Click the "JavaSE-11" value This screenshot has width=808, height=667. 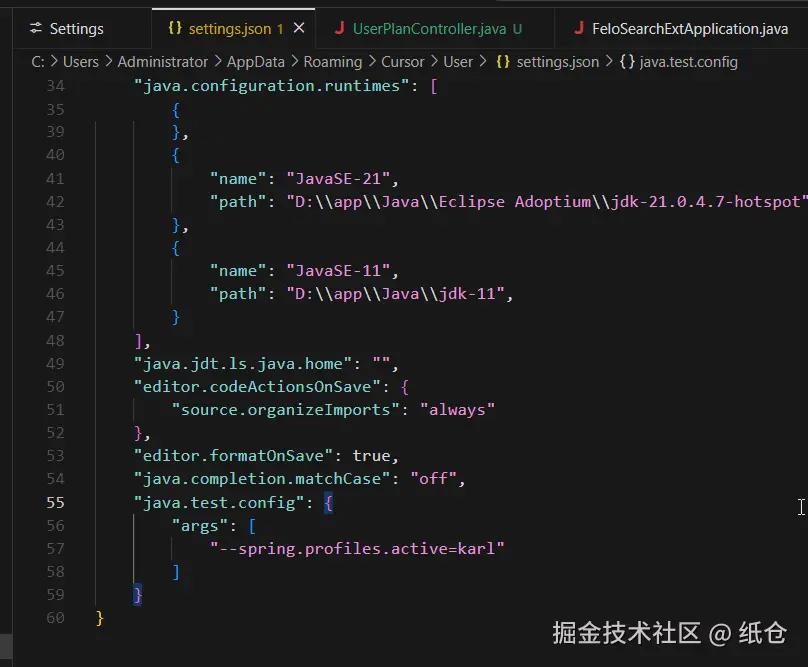pyautogui.click(x=338, y=271)
